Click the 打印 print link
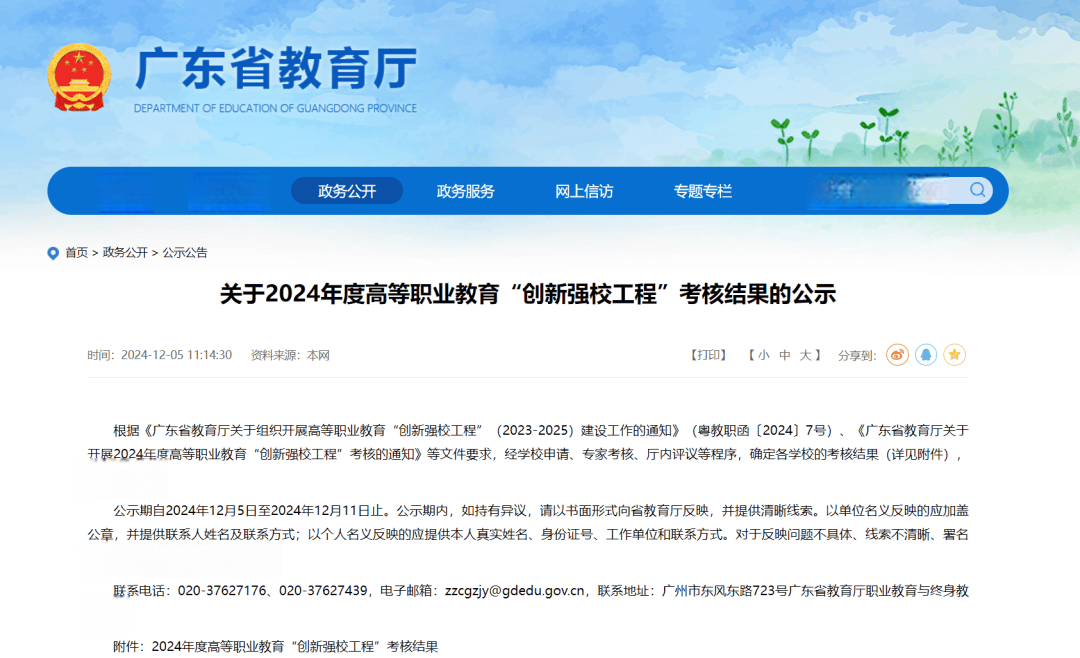The width and height of the screenshot is (1080, 658). (x=709, y=355)
